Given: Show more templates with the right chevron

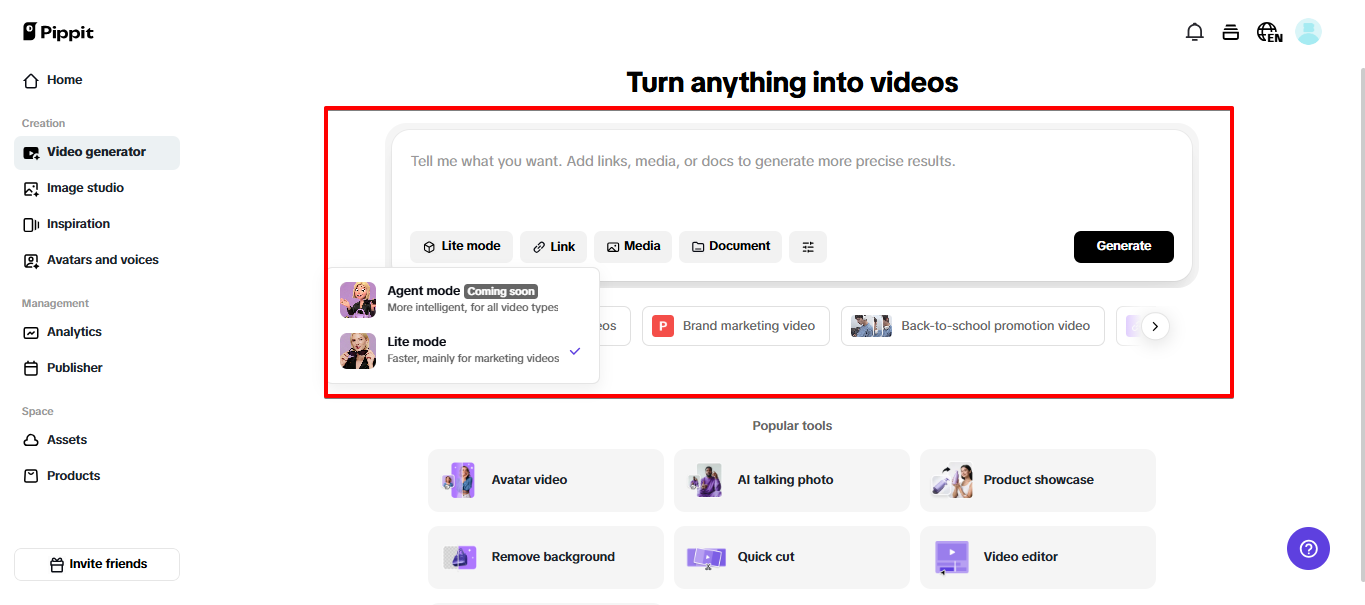Looking at the screenshot, I should point(1155,326).
